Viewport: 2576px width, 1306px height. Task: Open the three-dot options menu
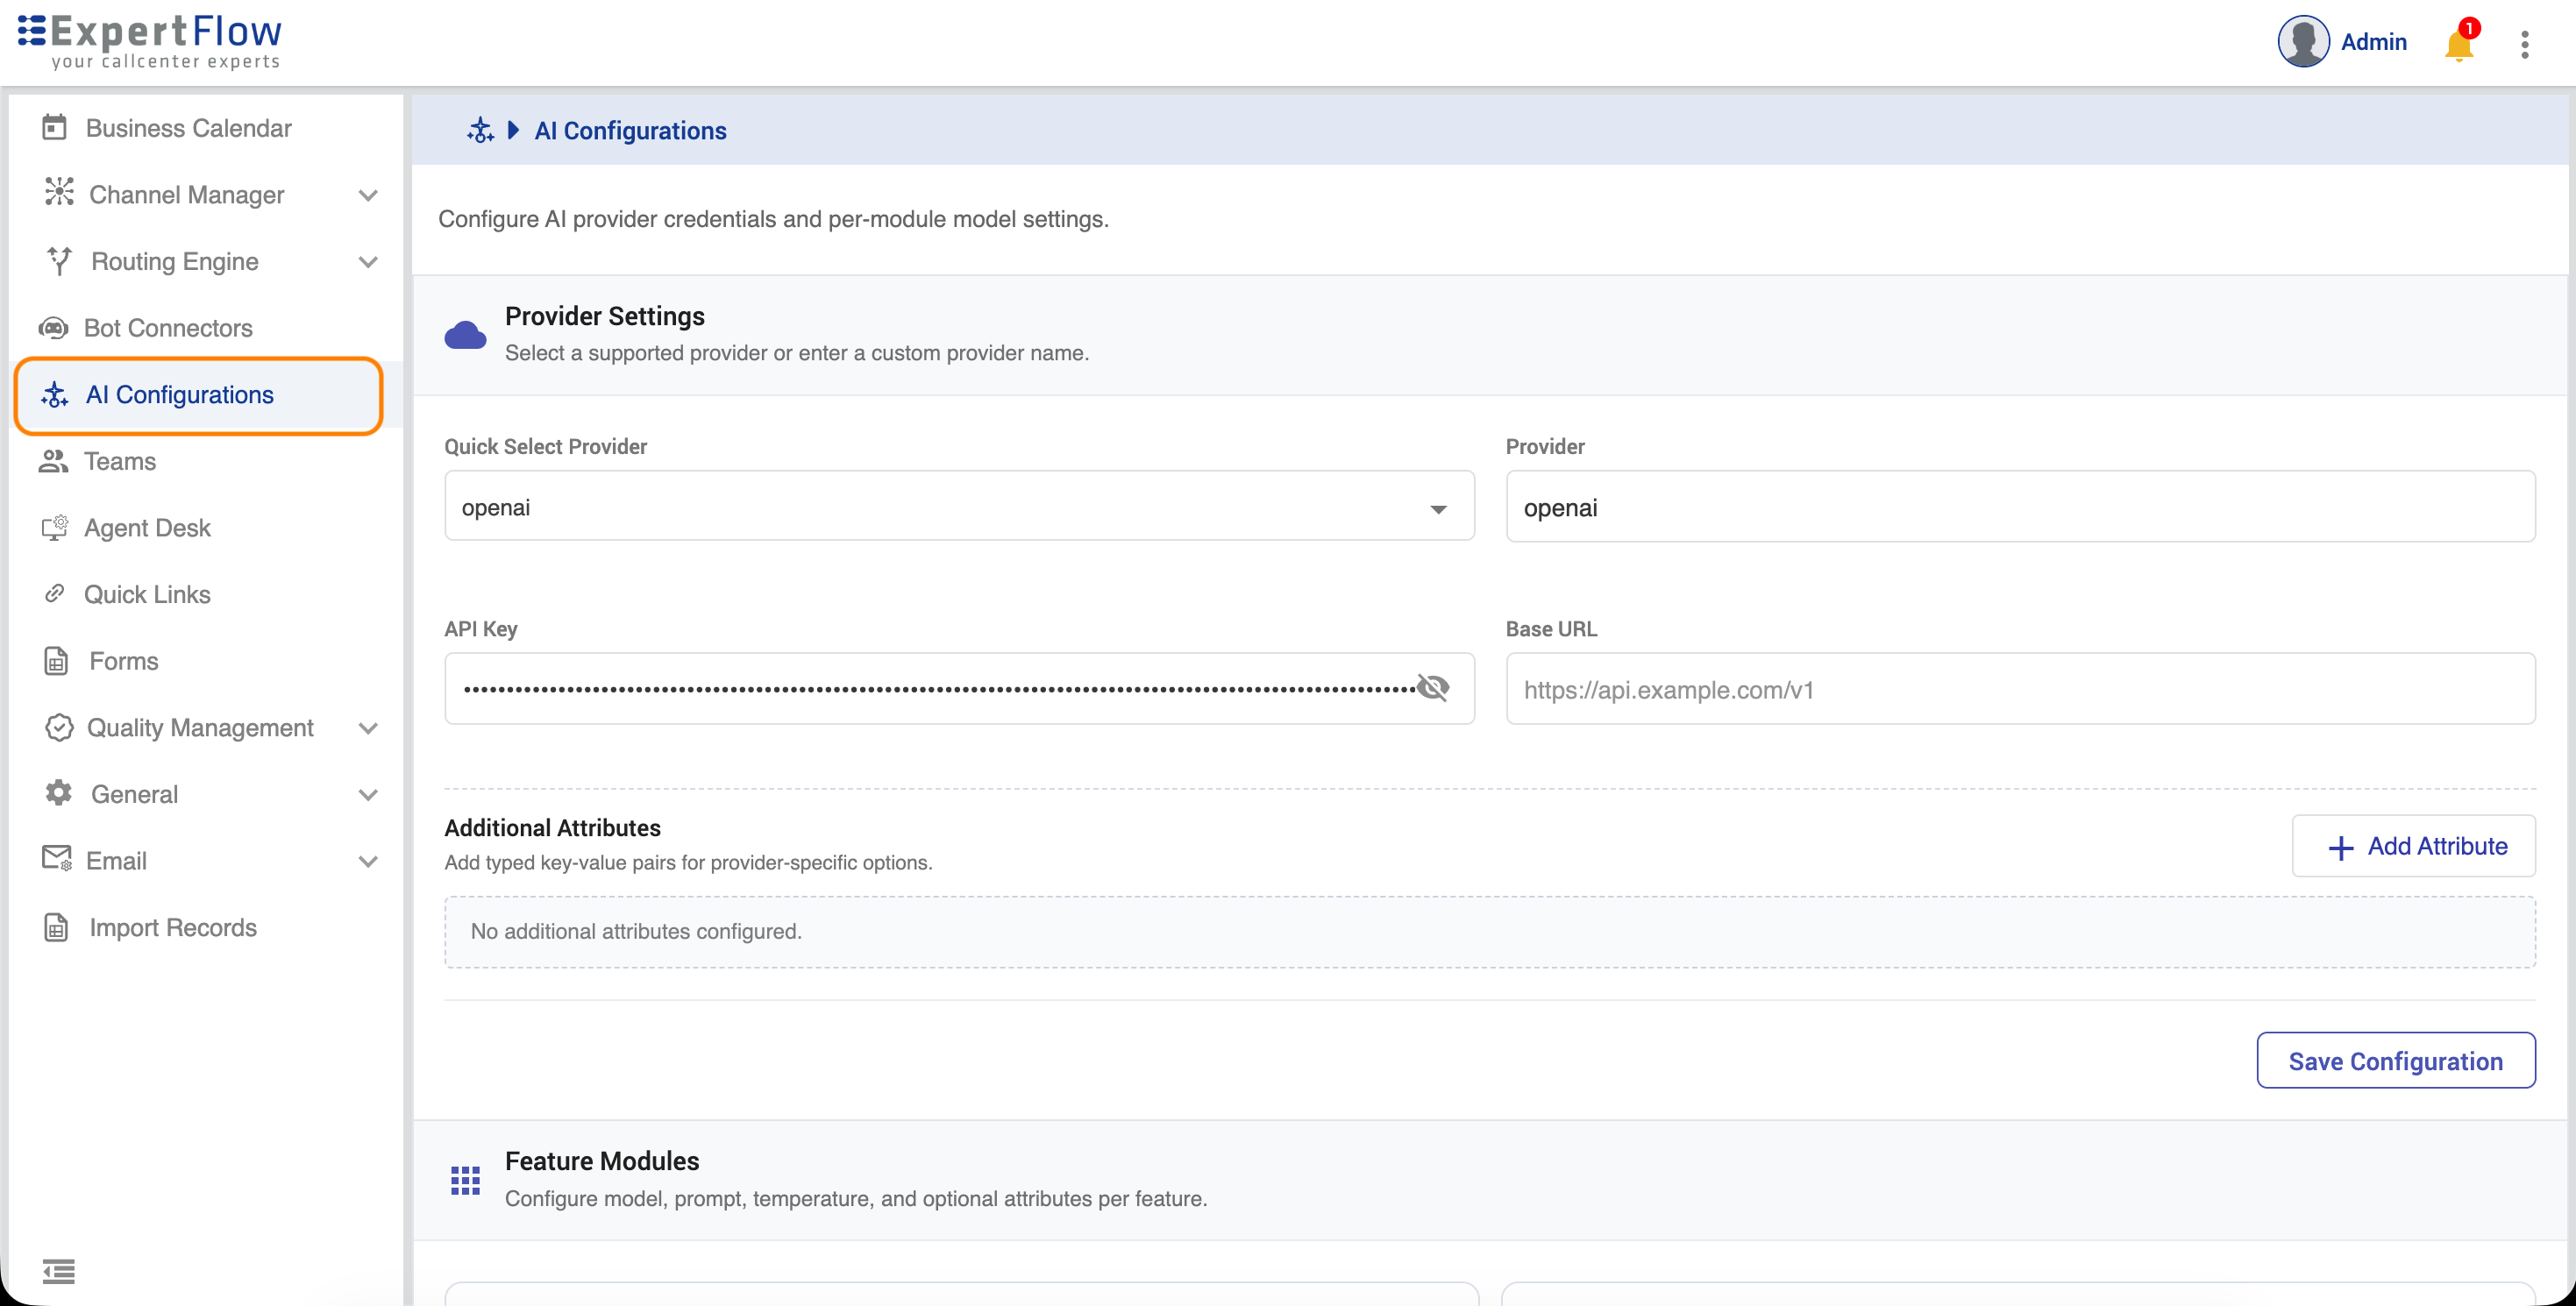point(2524,44)
